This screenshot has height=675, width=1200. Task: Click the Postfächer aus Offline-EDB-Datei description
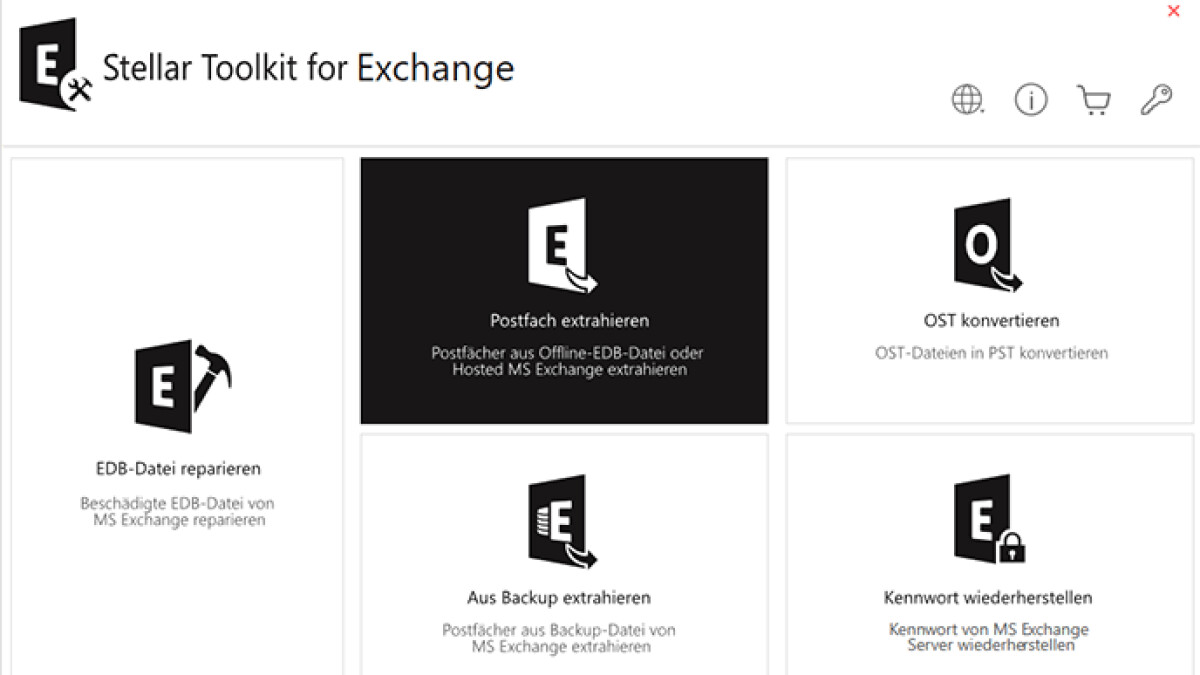569,361
